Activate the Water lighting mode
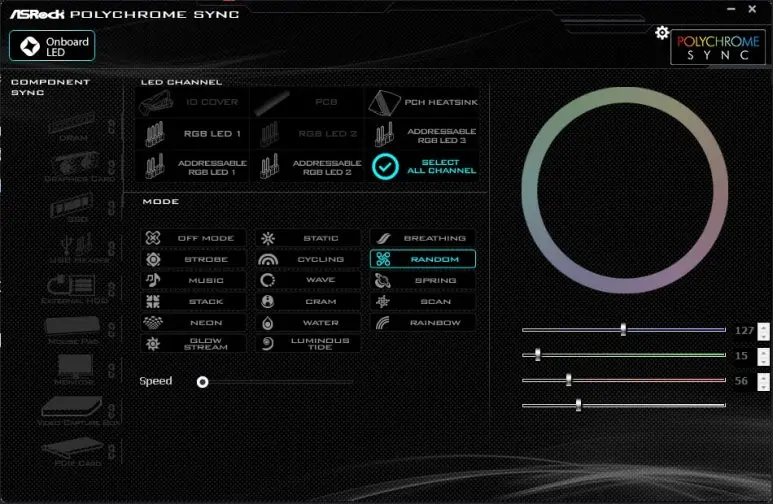 tap(308, 323)
